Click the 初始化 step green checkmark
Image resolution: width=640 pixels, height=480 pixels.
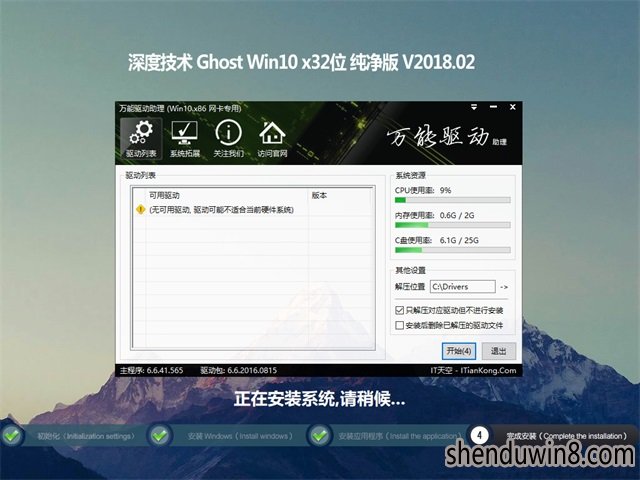[x=12, y=436]
